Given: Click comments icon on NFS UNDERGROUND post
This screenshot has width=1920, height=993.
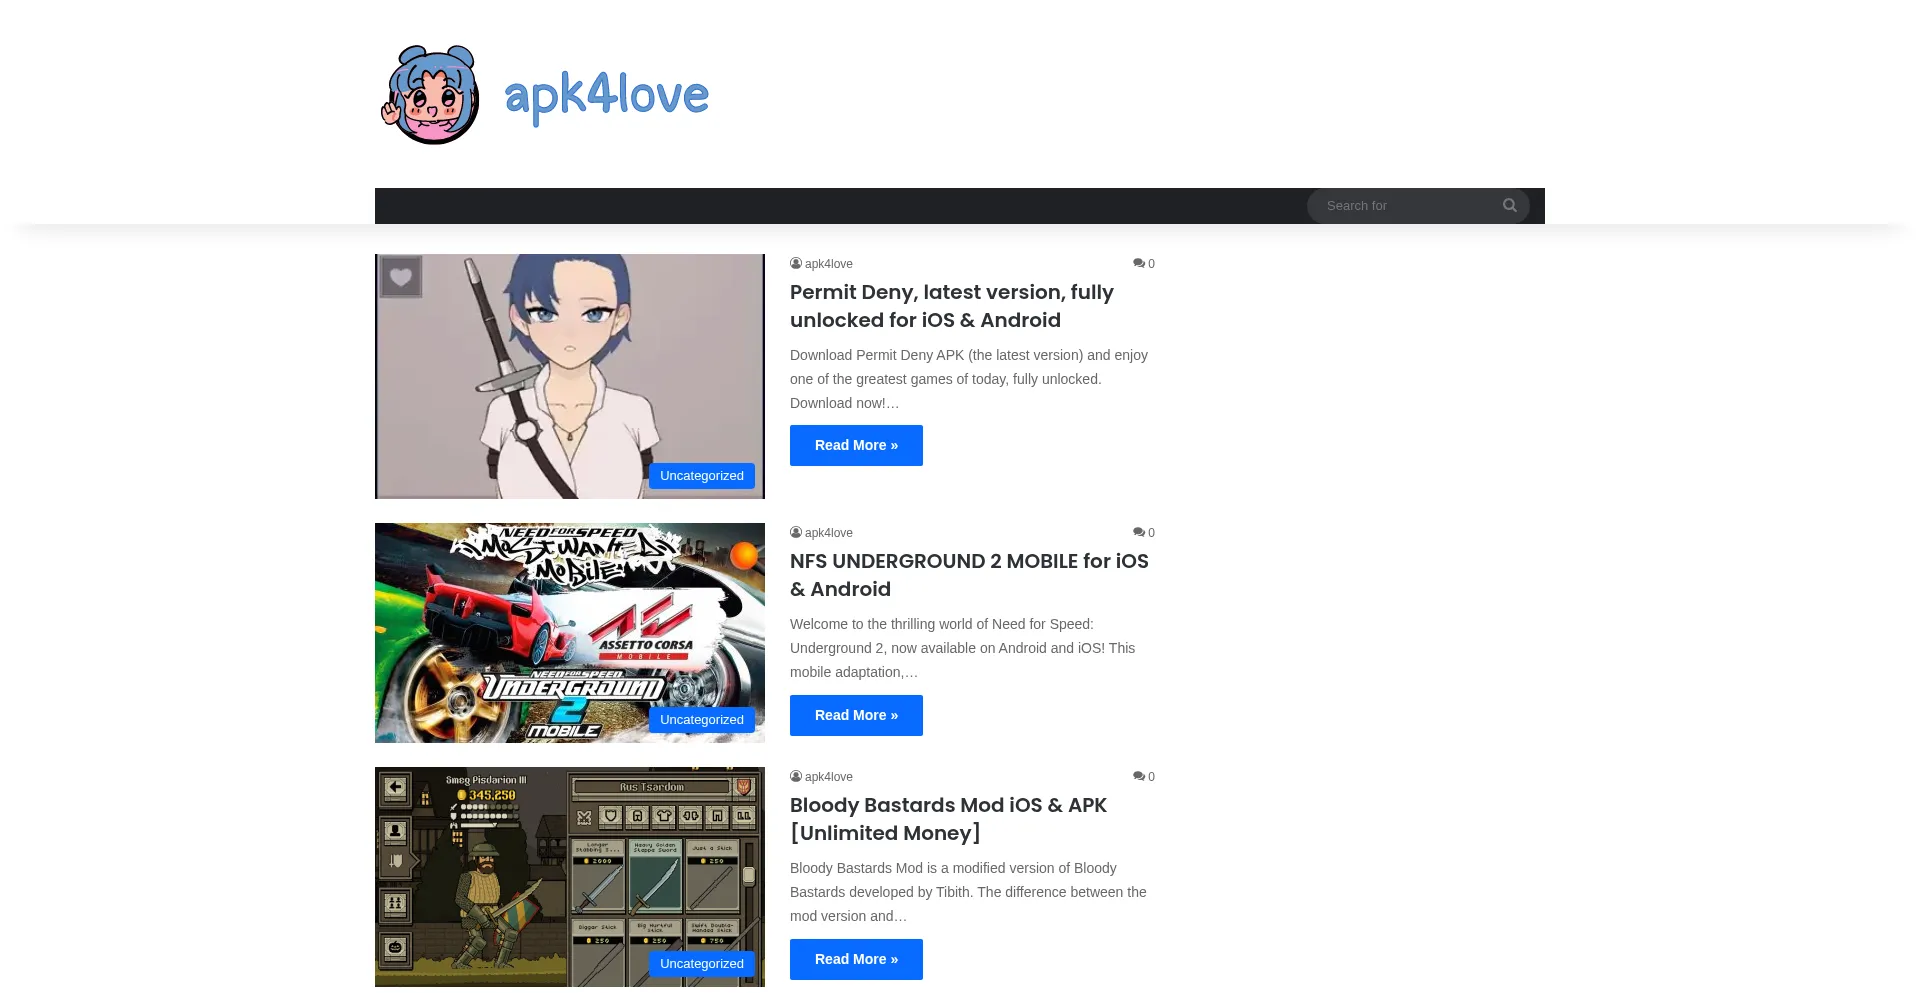Looking at the screenshot, I should click(x=1139, y=533).
